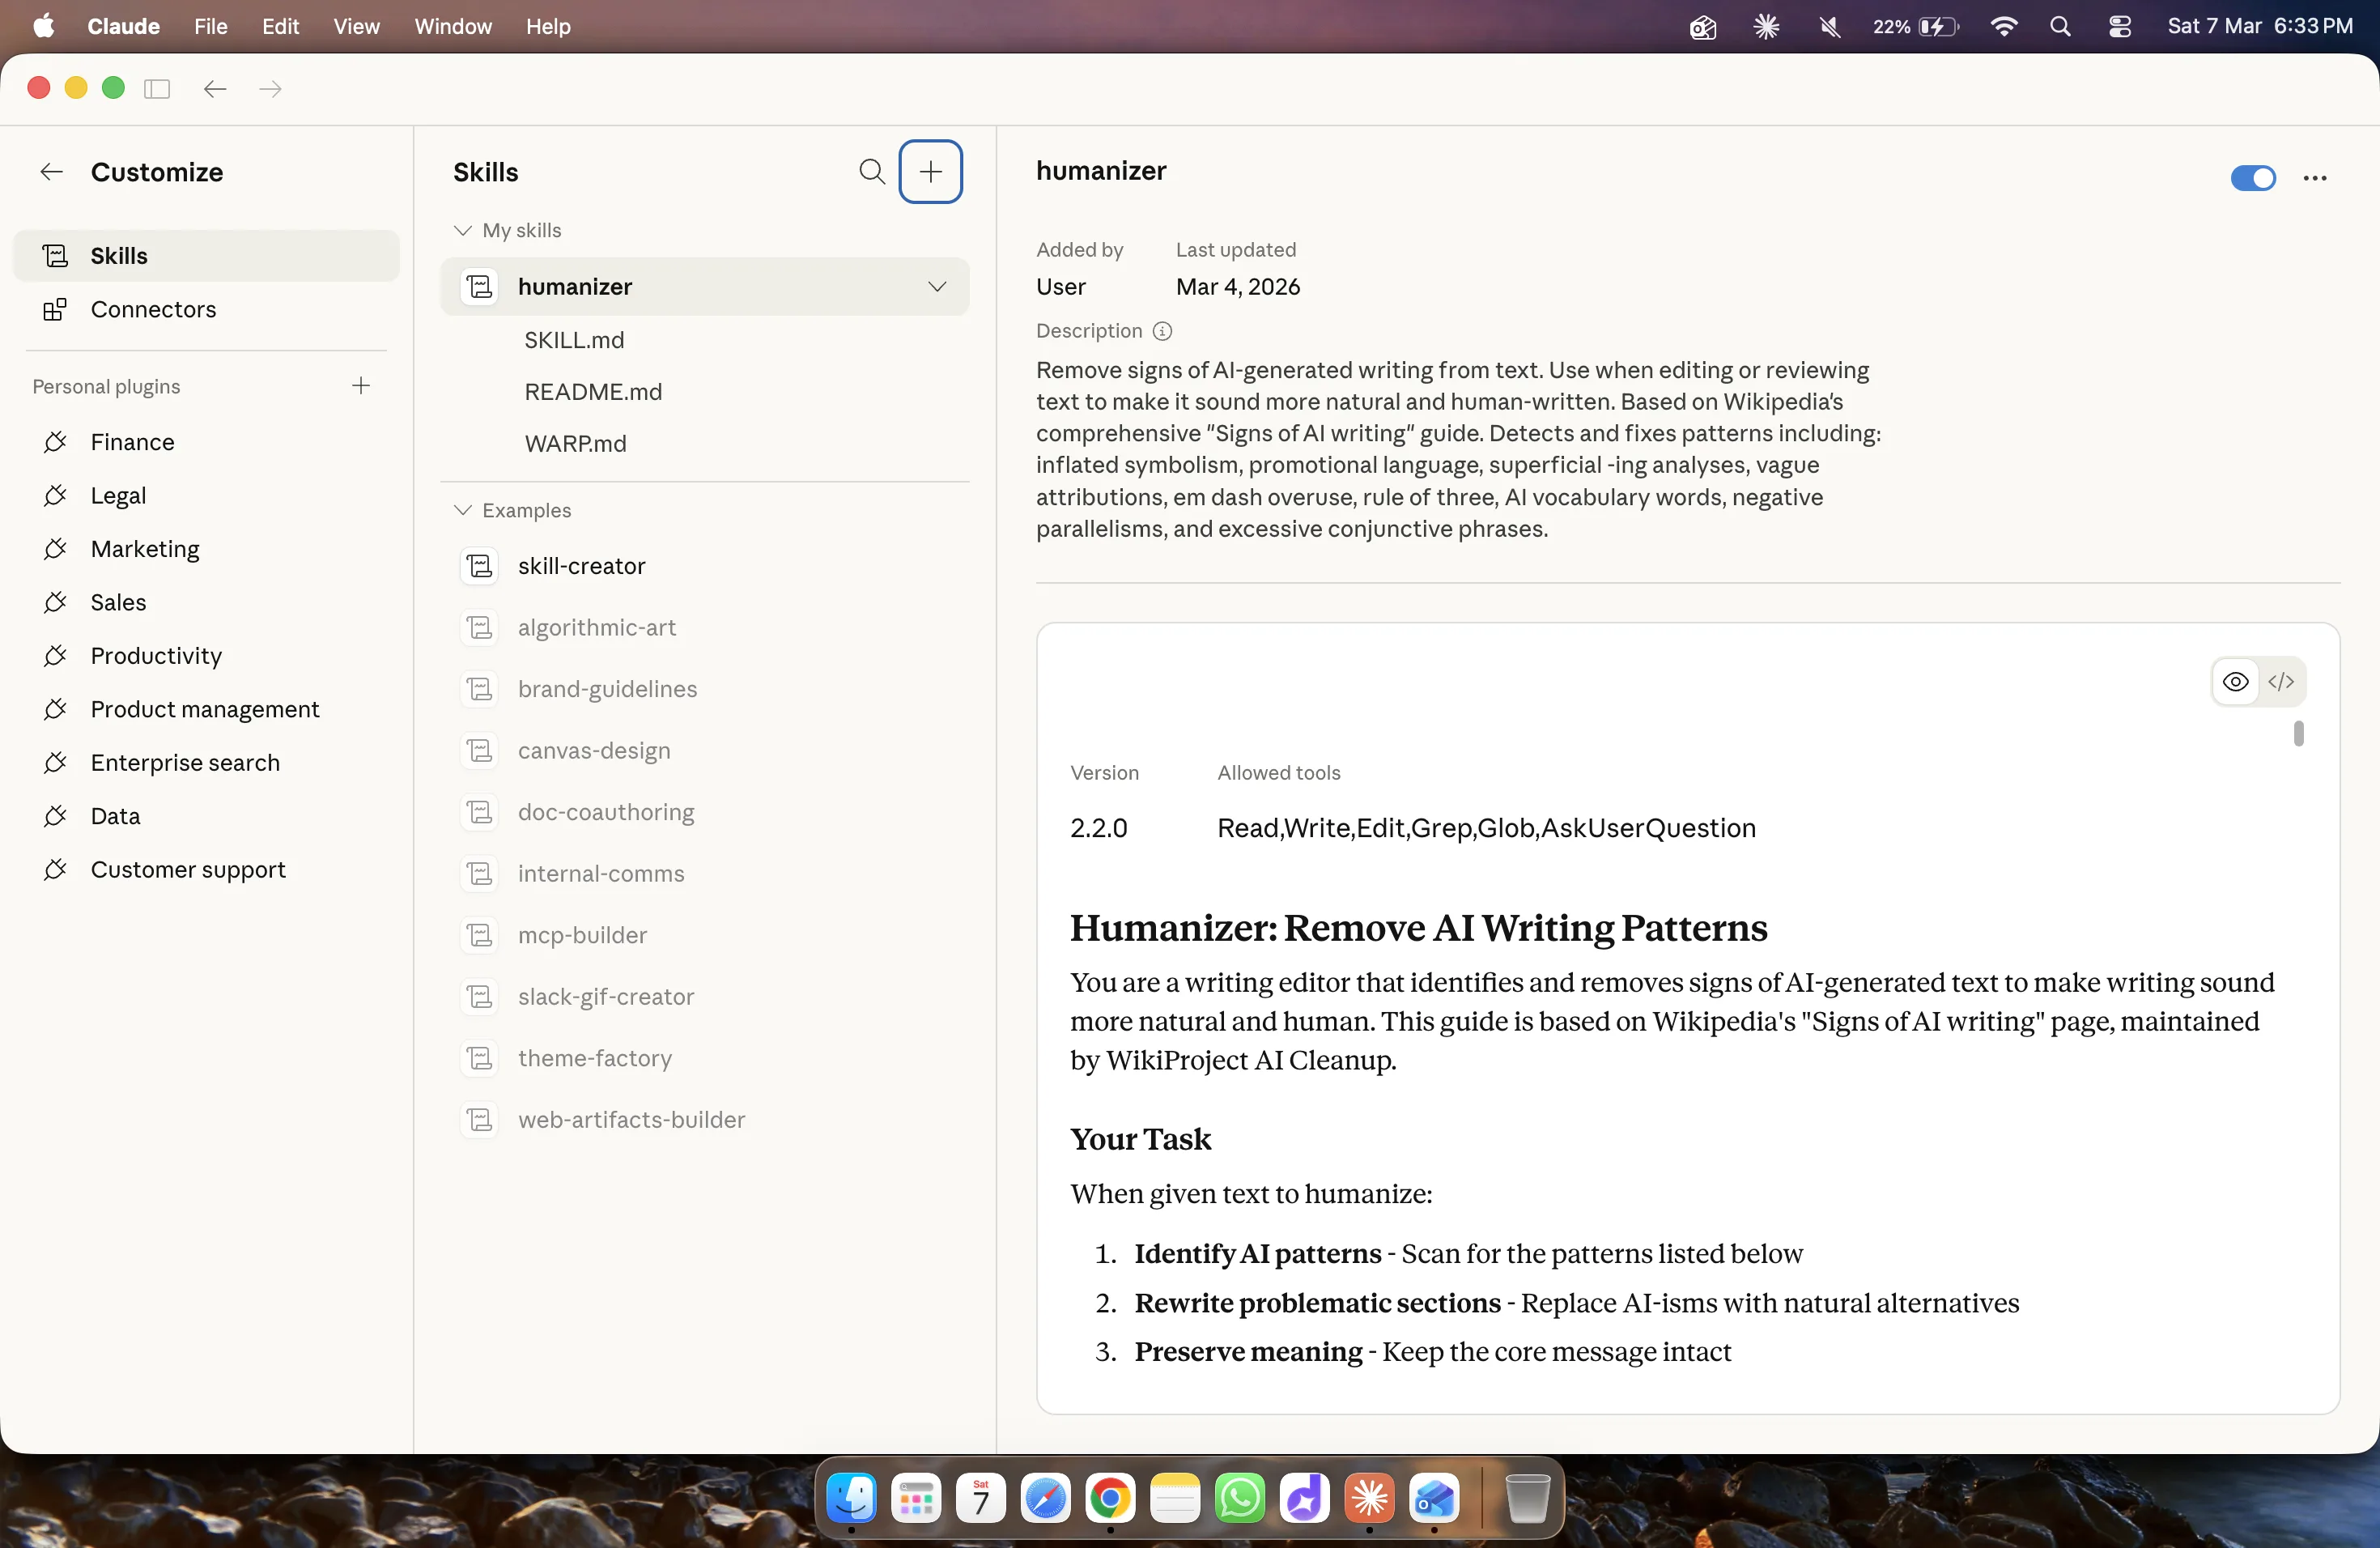Add a new skill with plus button
The image size is (2380, 1548).
[x=930, y=172]
